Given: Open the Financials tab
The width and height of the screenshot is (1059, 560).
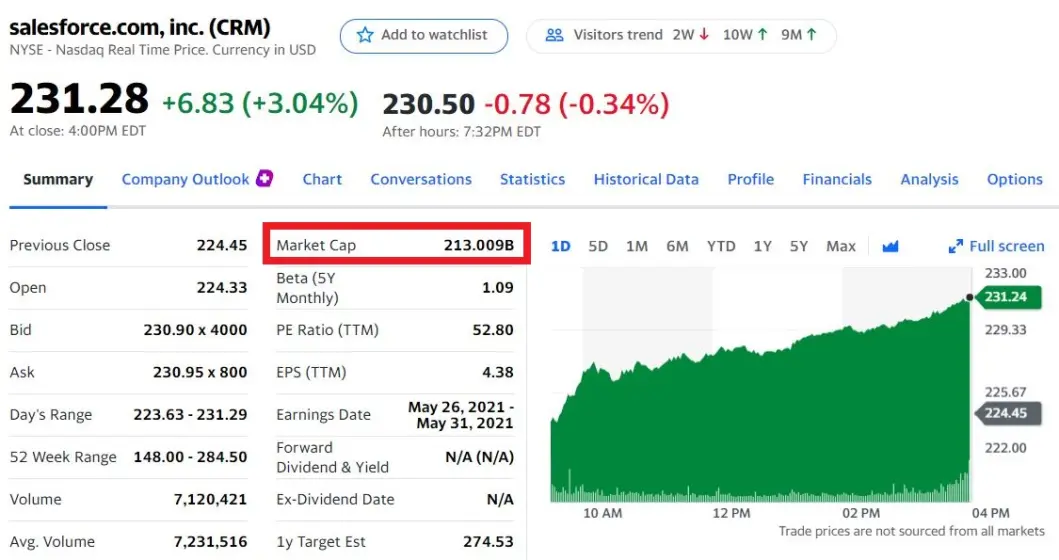Looking at the screenshot, I should 837,180.
